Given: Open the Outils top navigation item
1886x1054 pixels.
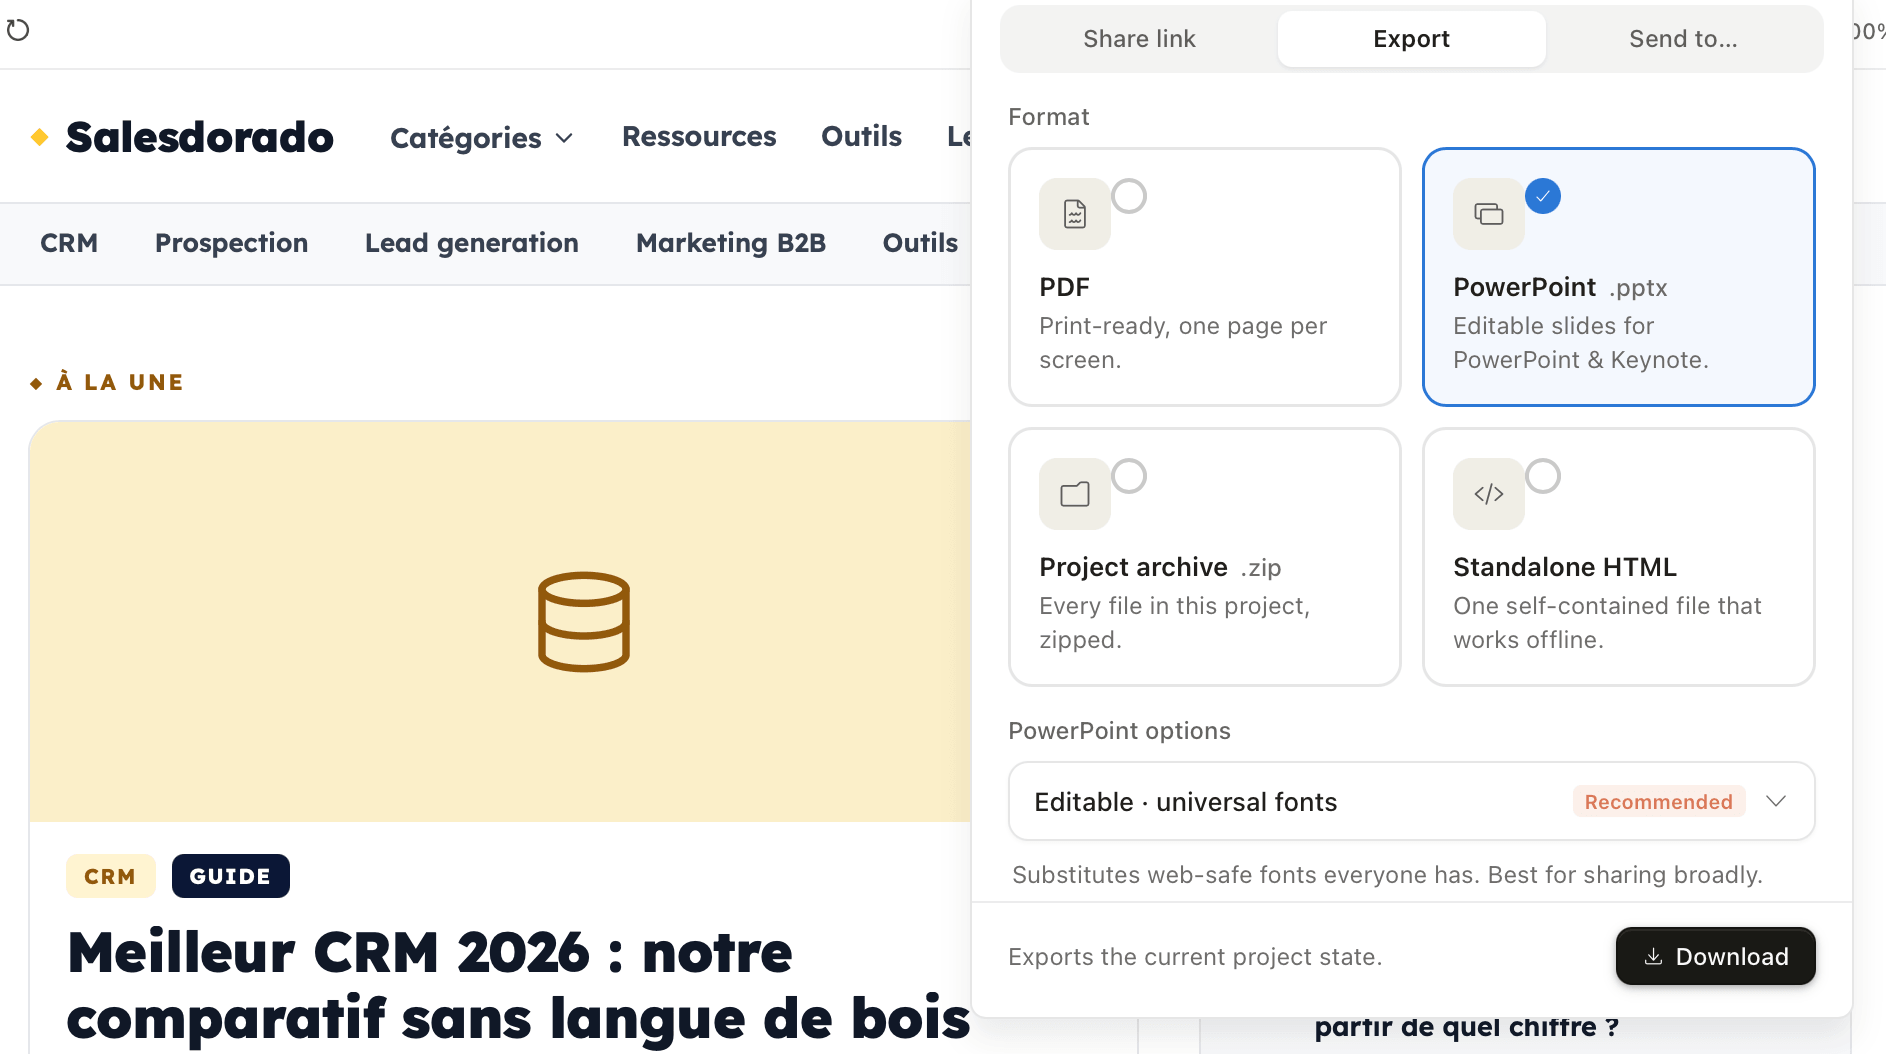Looking at the screenshot, I should click(861, 136).
